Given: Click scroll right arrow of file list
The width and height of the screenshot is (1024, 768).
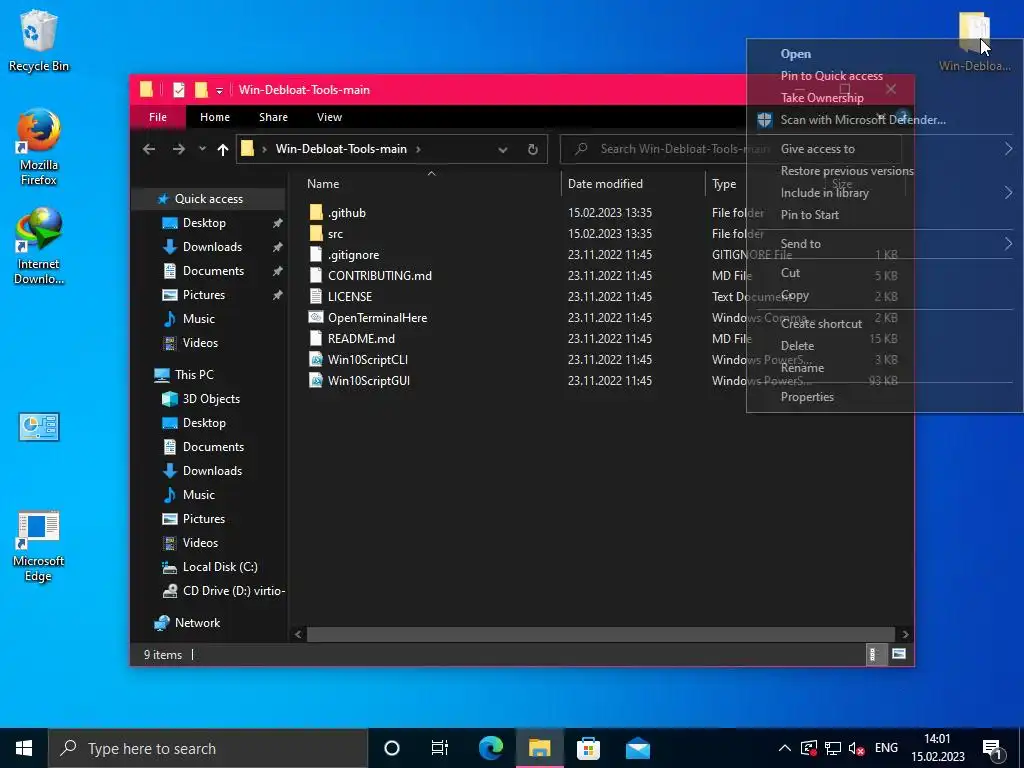Looking at the screenshot, I should (904, 634).
